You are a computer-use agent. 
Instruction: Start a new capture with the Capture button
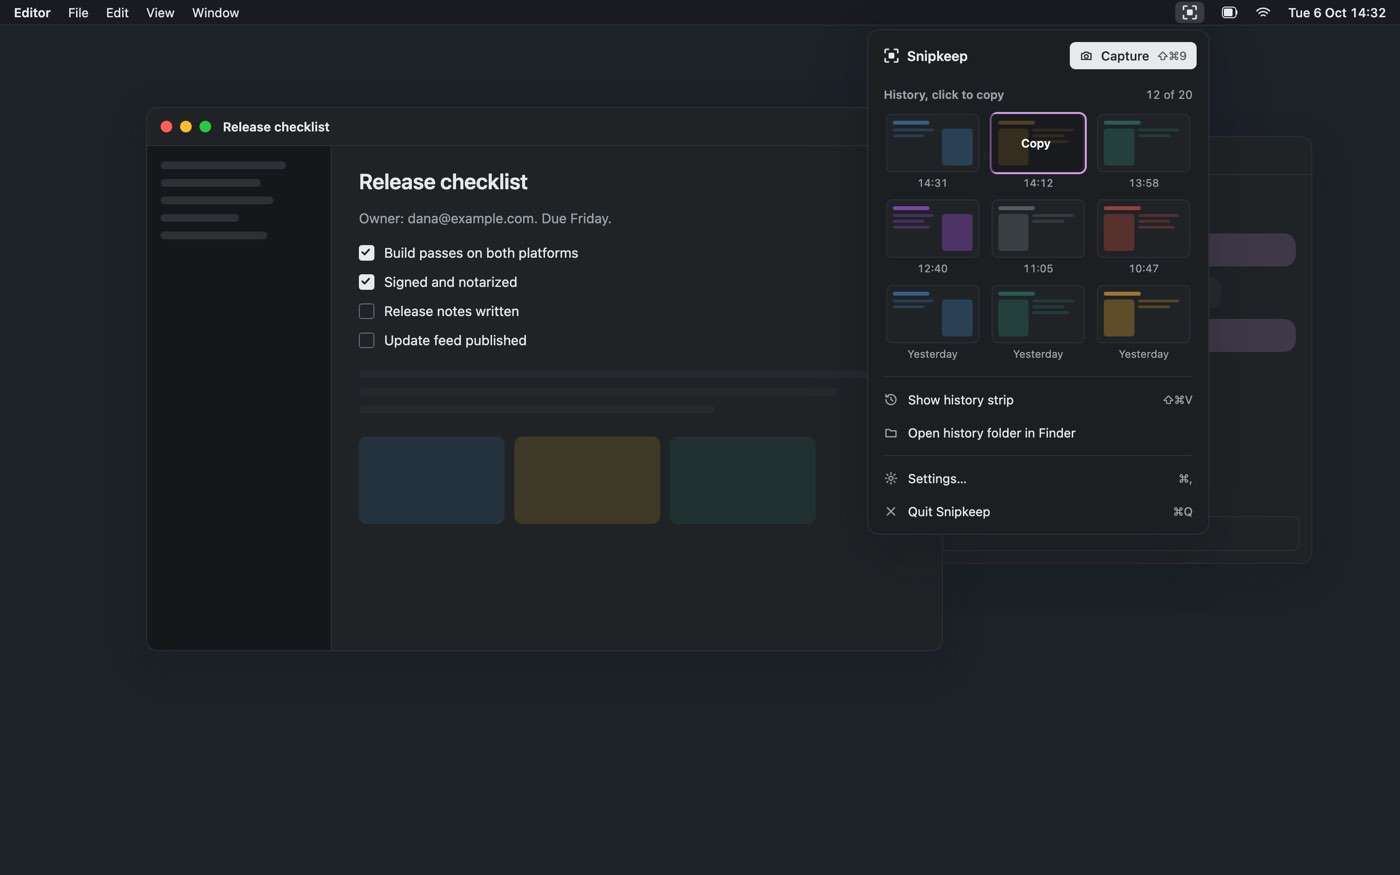(1133, 56)
